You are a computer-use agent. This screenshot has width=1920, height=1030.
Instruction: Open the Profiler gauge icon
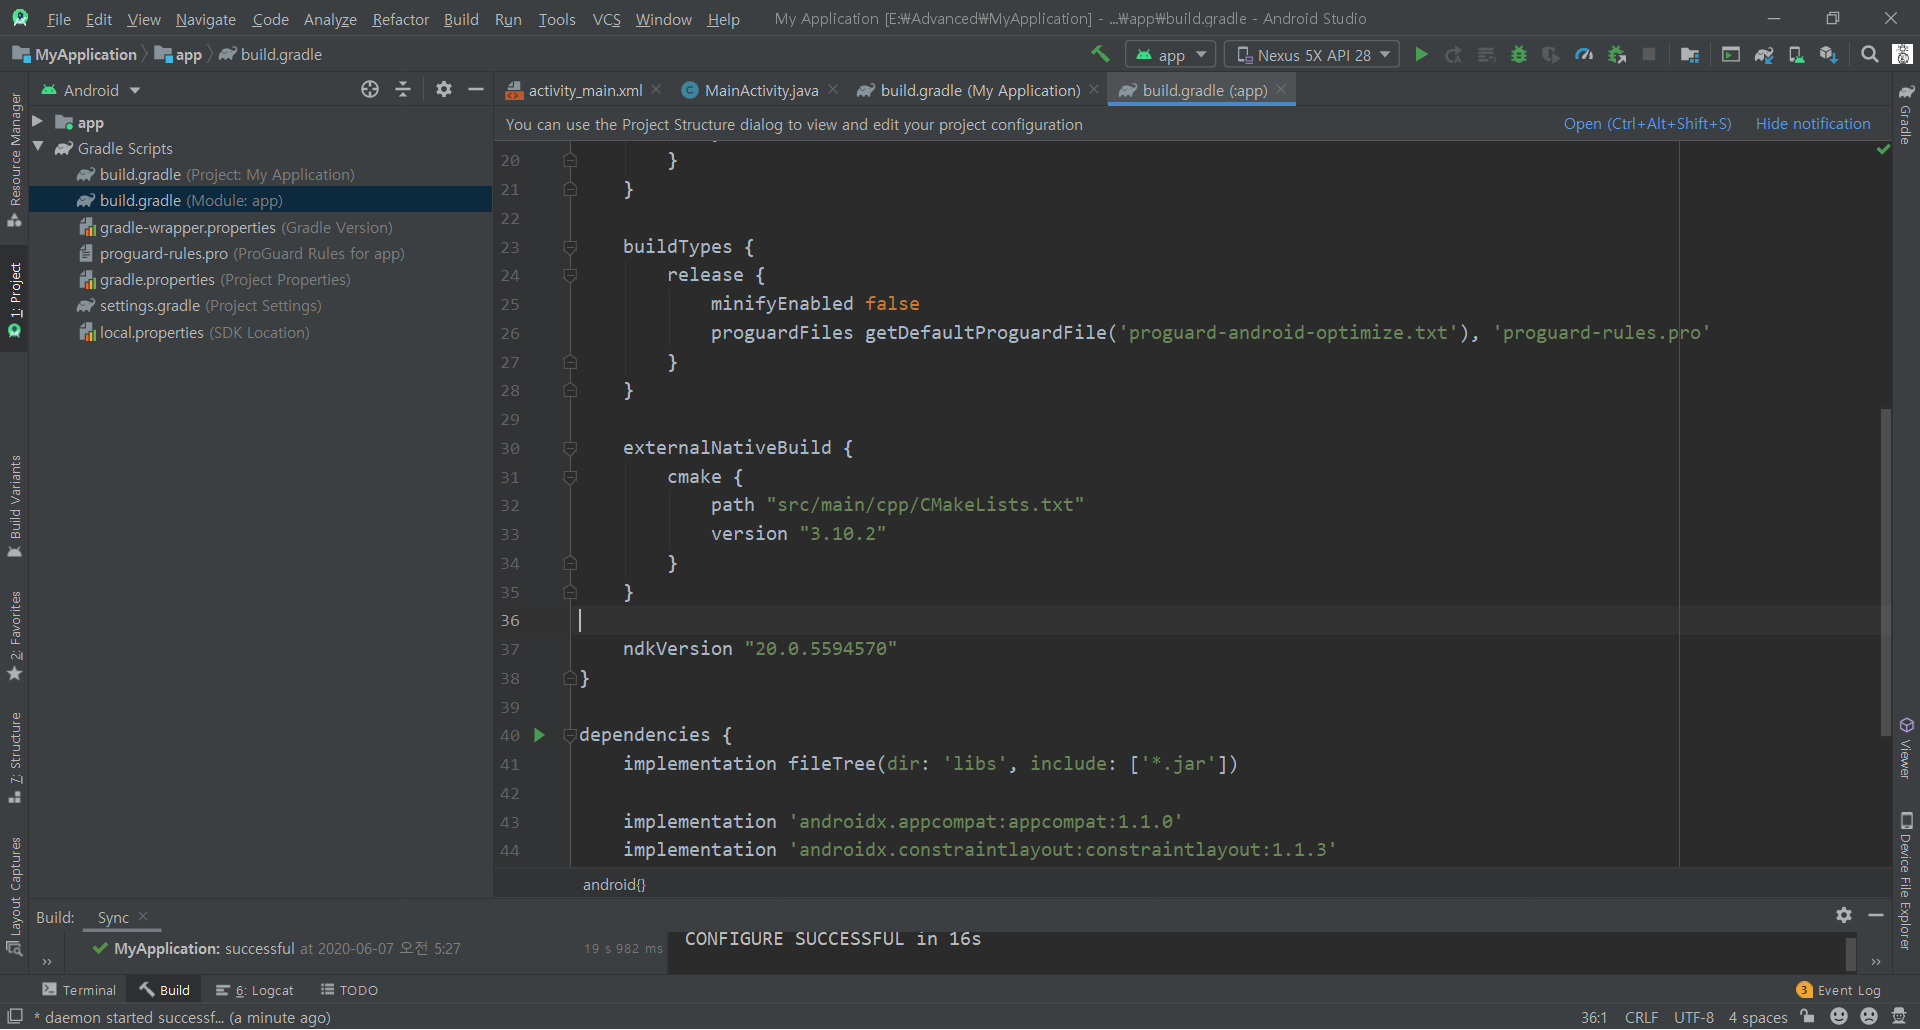point(1584,54)
